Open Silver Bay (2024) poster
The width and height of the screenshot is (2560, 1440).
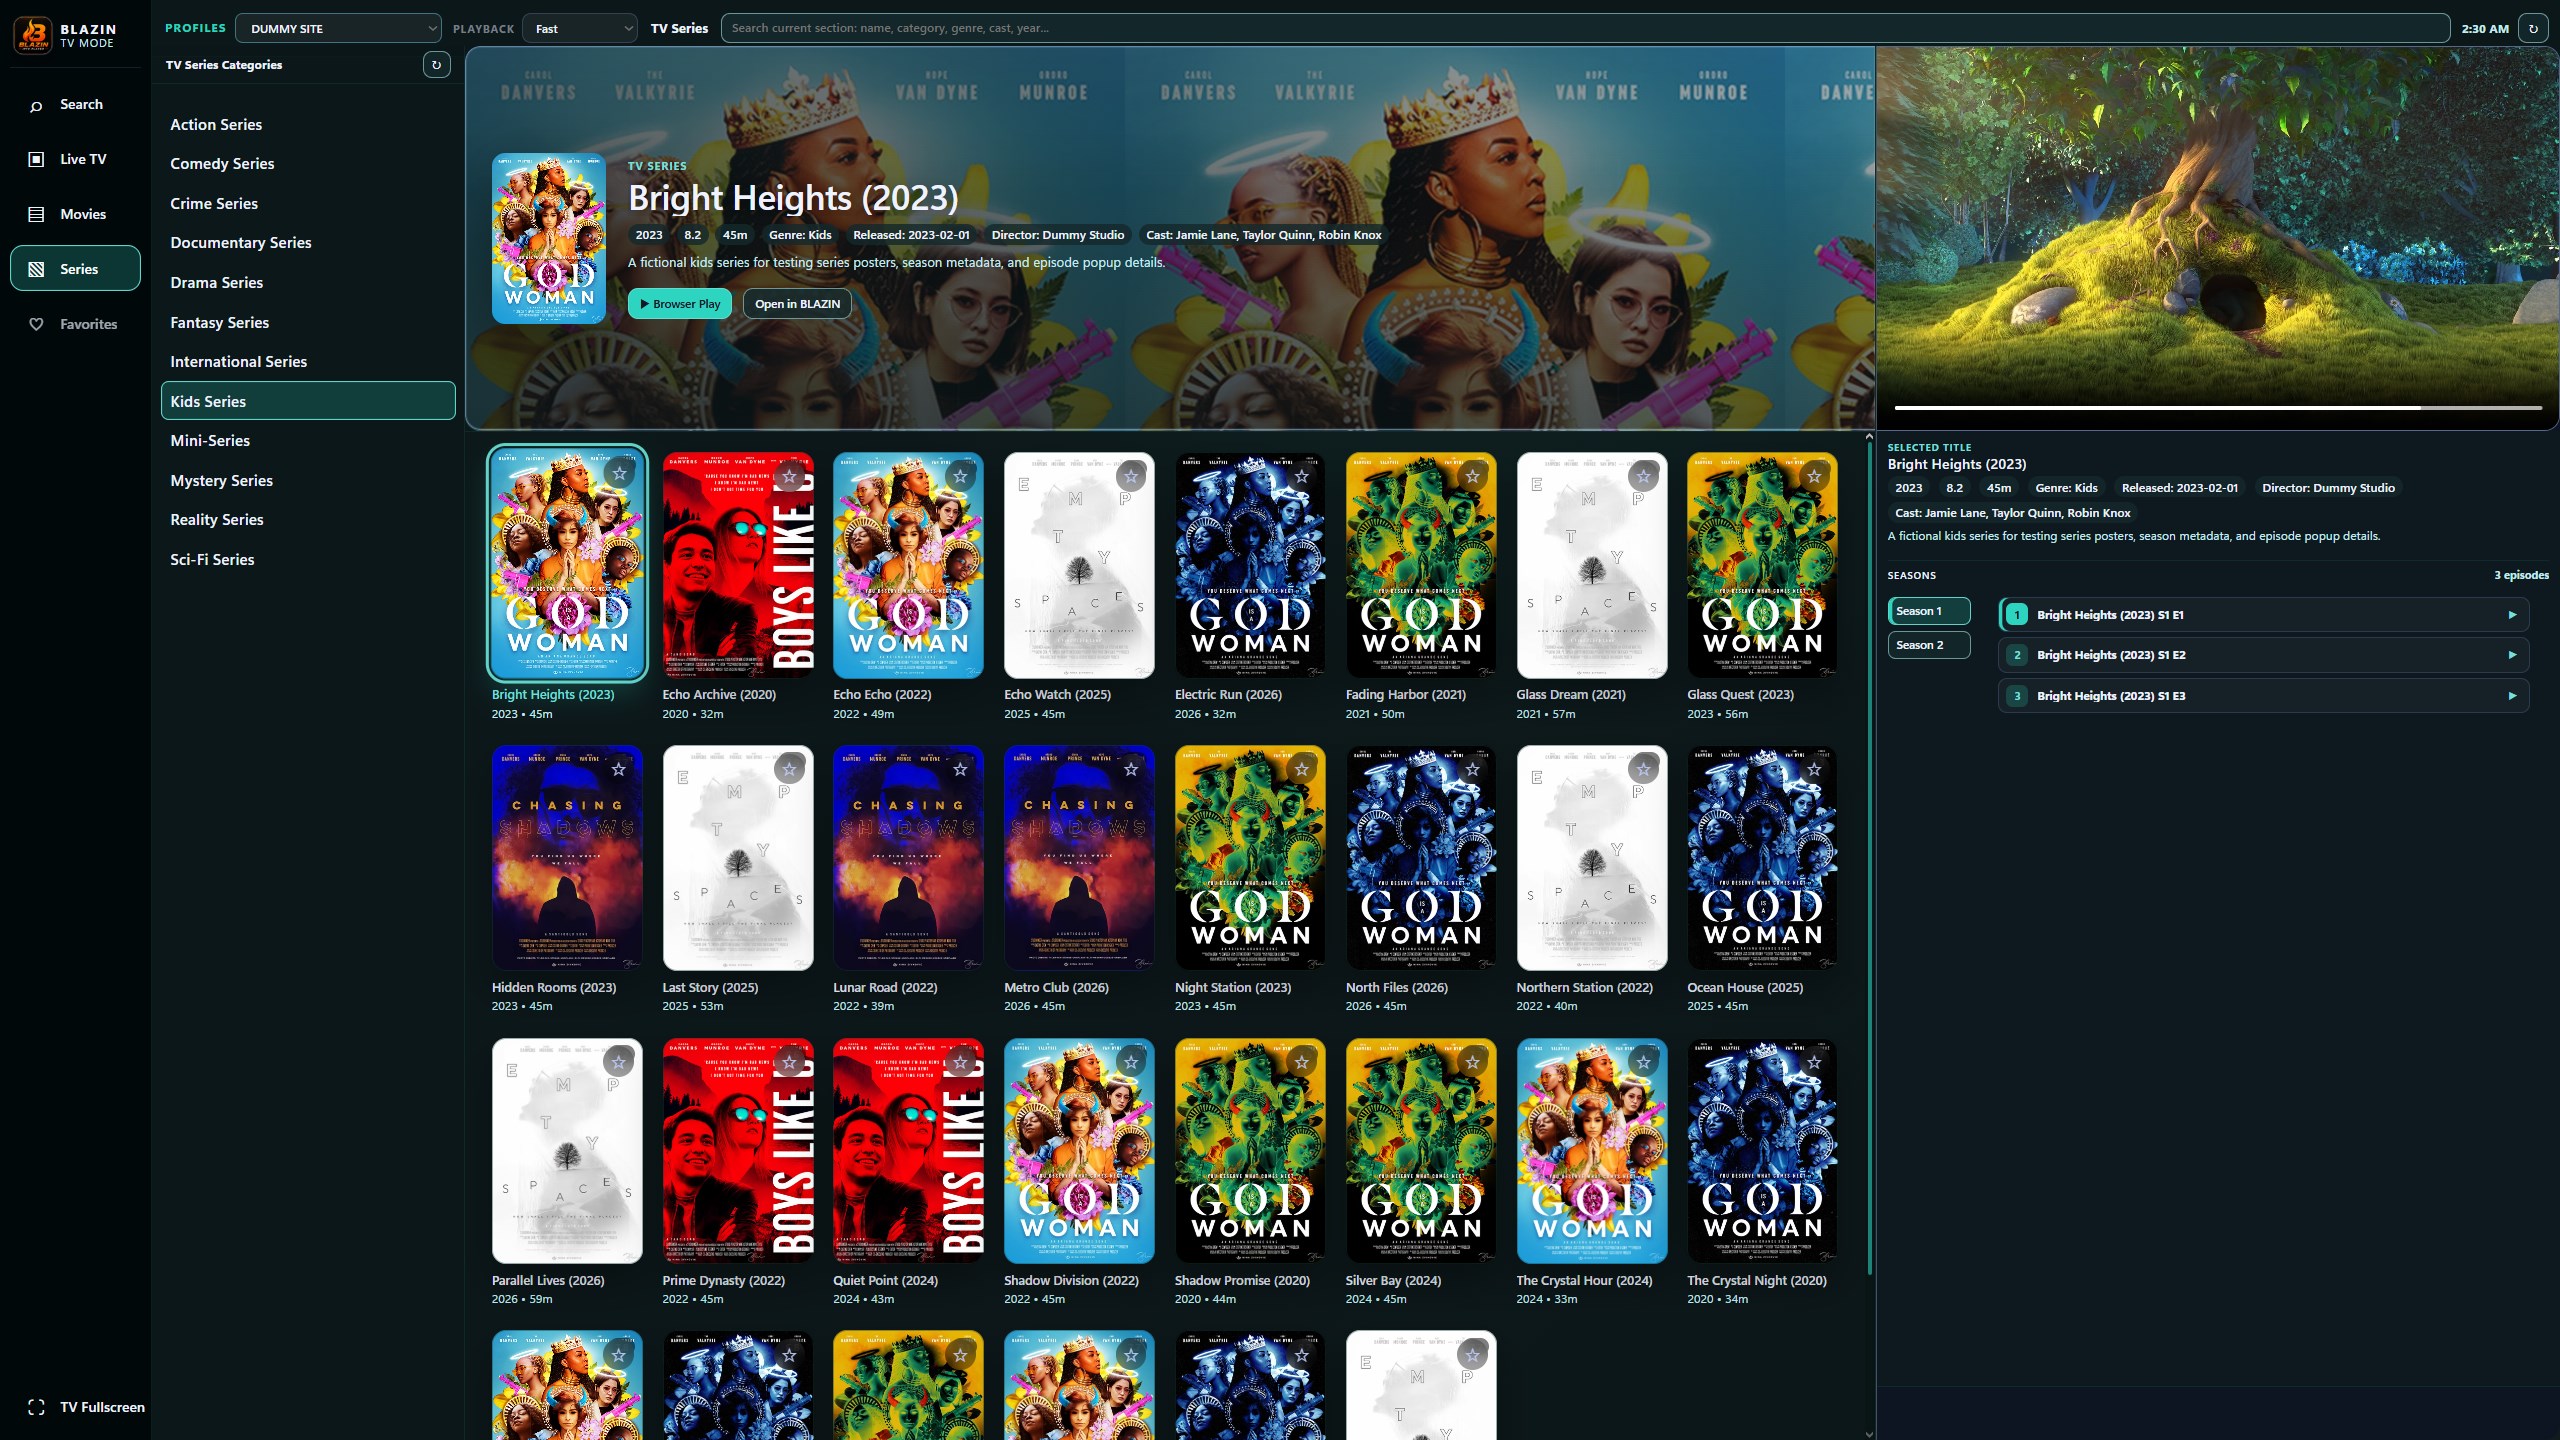[x=1420, y=1150]
